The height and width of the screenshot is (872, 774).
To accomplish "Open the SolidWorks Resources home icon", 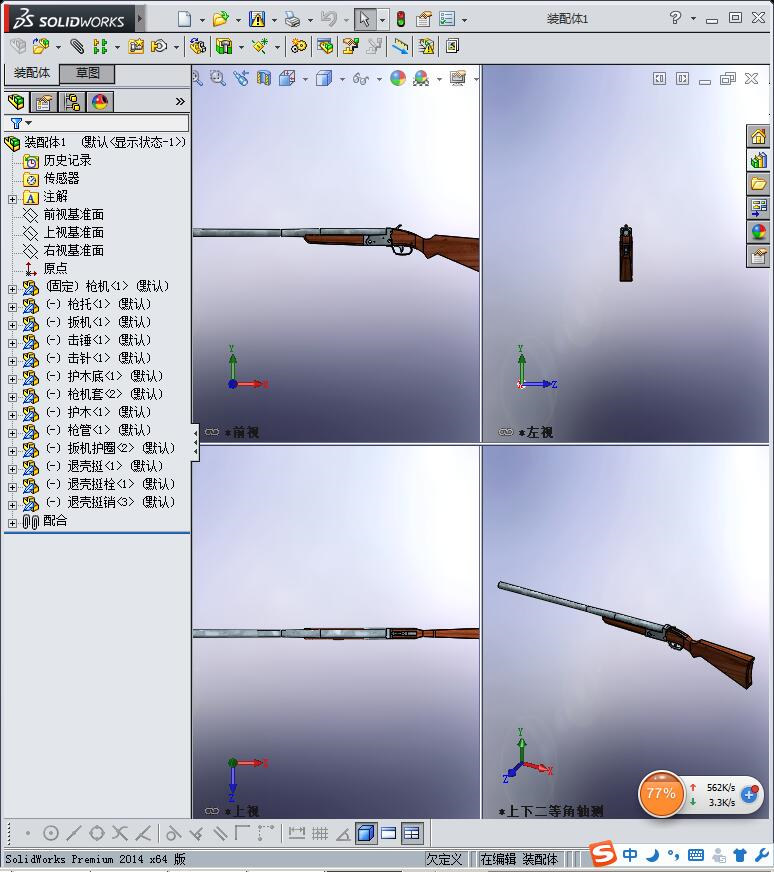I will pyautogui.click(x=758, y=136).
